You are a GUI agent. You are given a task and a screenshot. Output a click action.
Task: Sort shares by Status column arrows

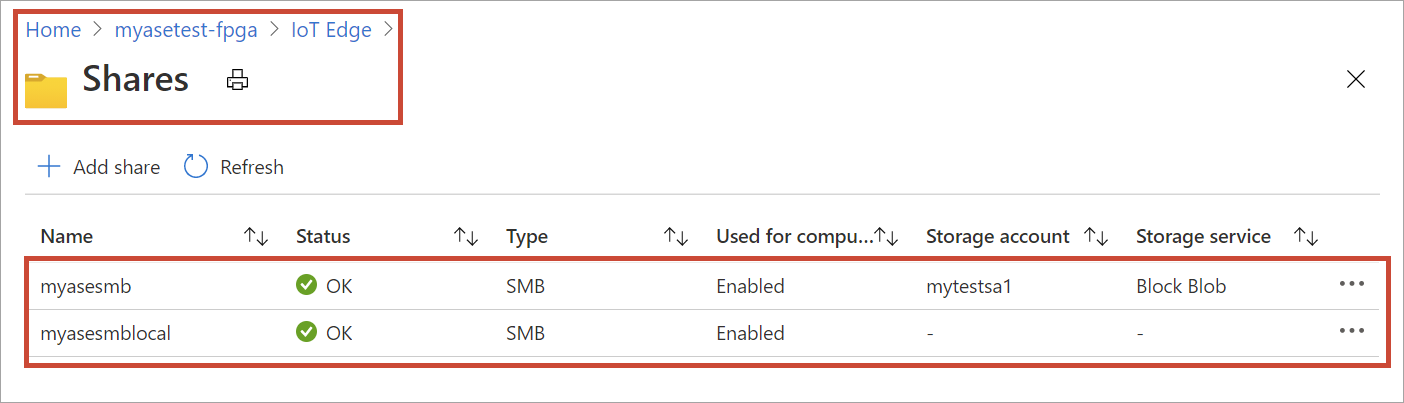click(x=466, y=237)
